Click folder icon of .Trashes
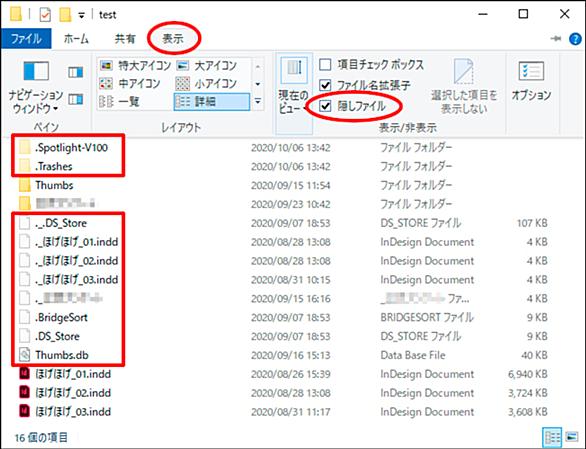Image resolution: width=586 pixels, height=449 pixels. (25, 166)
